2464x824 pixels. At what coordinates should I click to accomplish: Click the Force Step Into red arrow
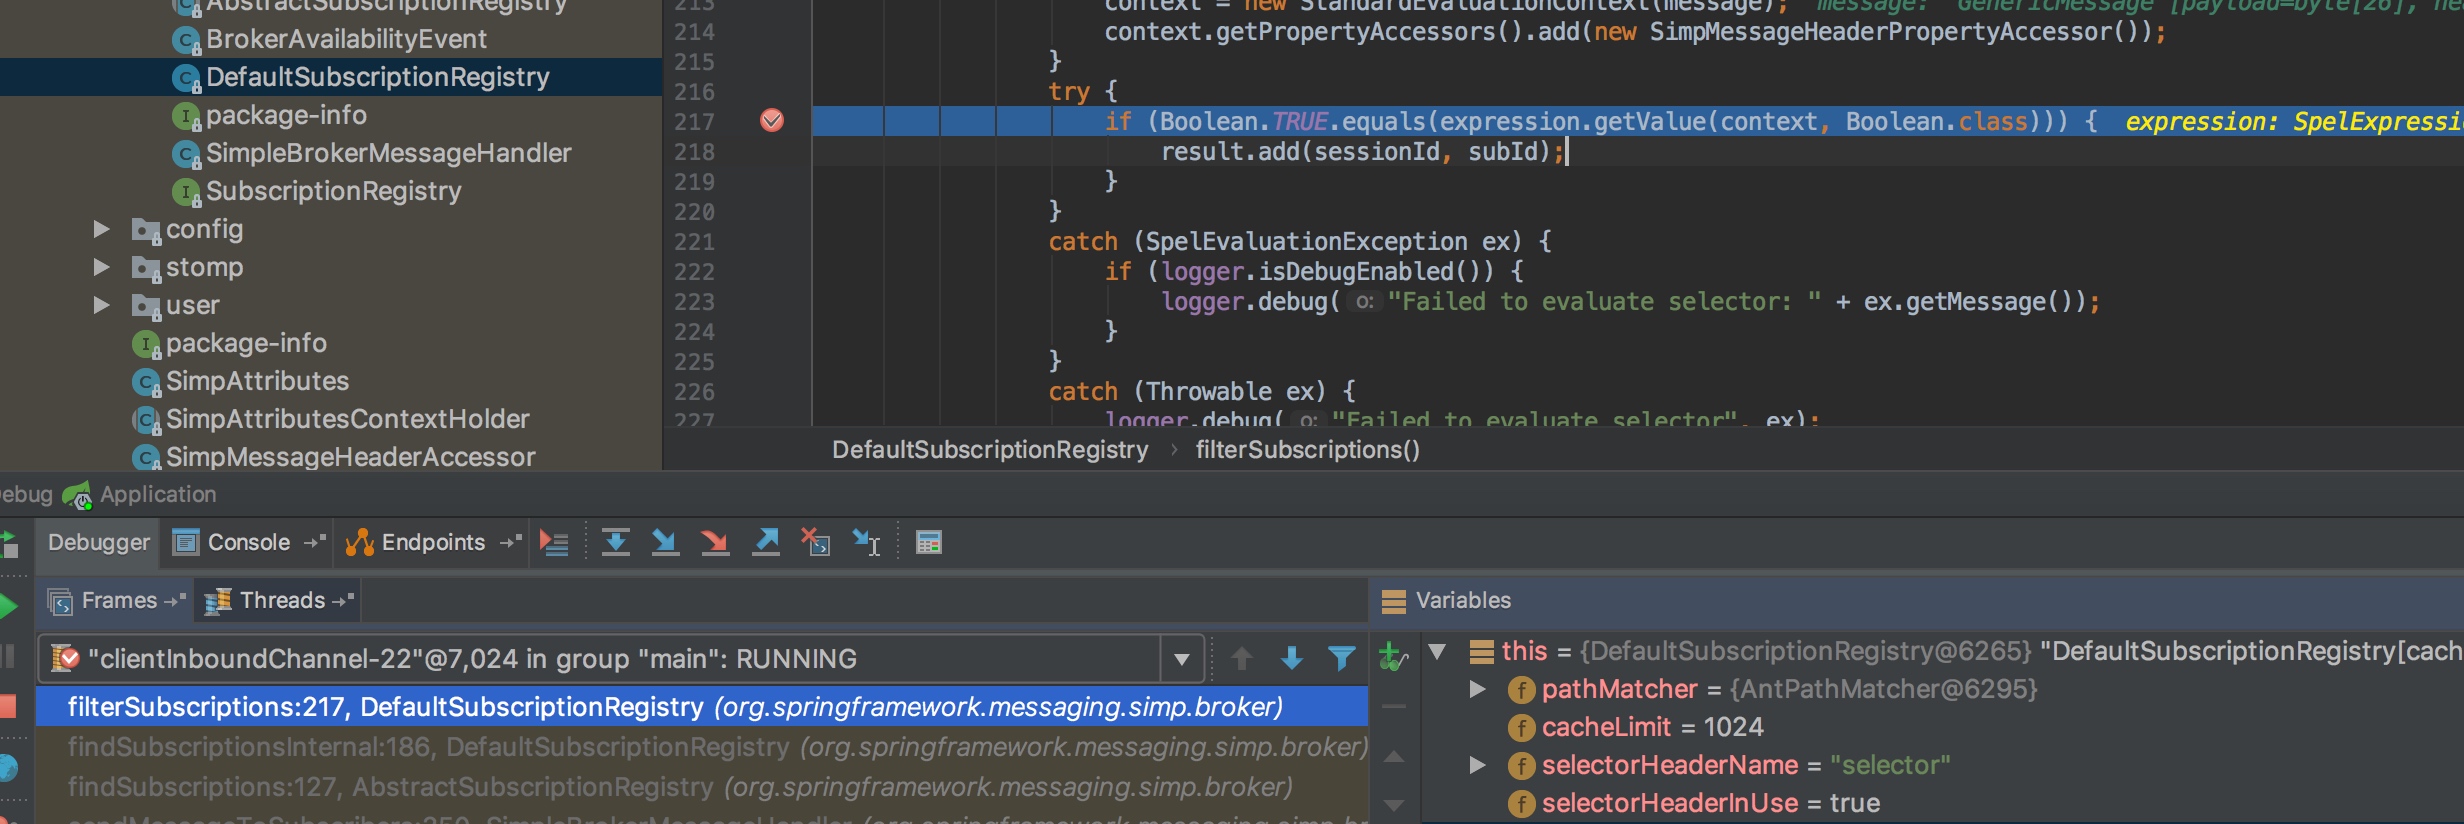[x=715, y=543]
